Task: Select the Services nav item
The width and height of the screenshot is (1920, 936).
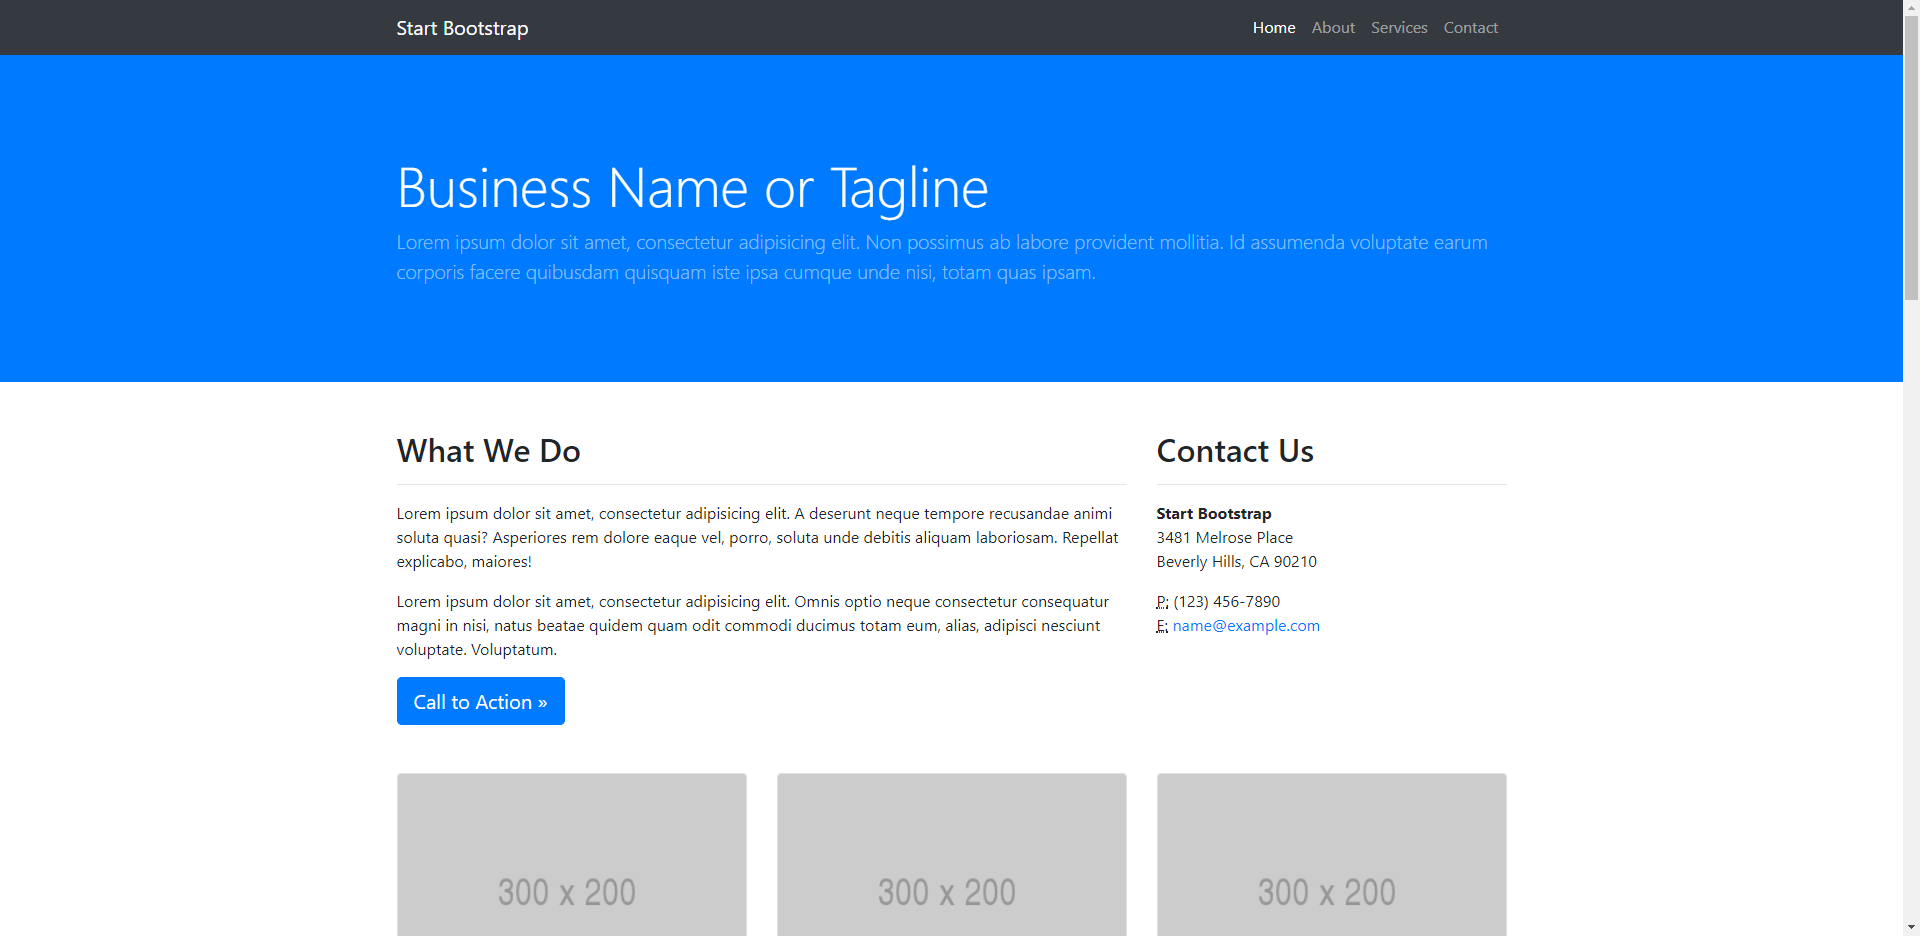Action: 1399,28
